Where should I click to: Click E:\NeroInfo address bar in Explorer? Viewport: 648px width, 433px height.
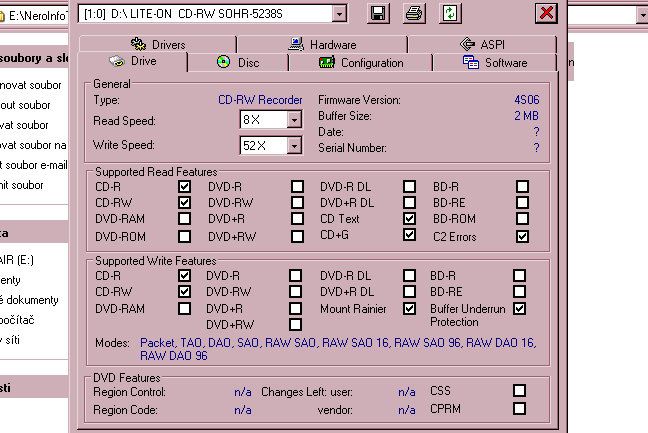click(34, 16)
